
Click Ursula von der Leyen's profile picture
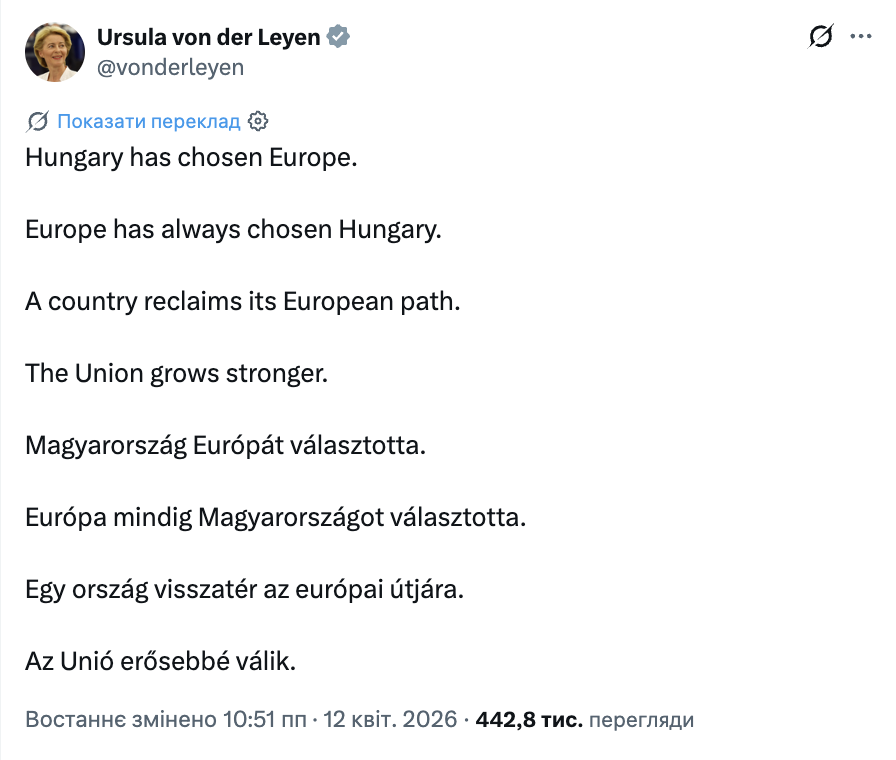pos(56,51)
